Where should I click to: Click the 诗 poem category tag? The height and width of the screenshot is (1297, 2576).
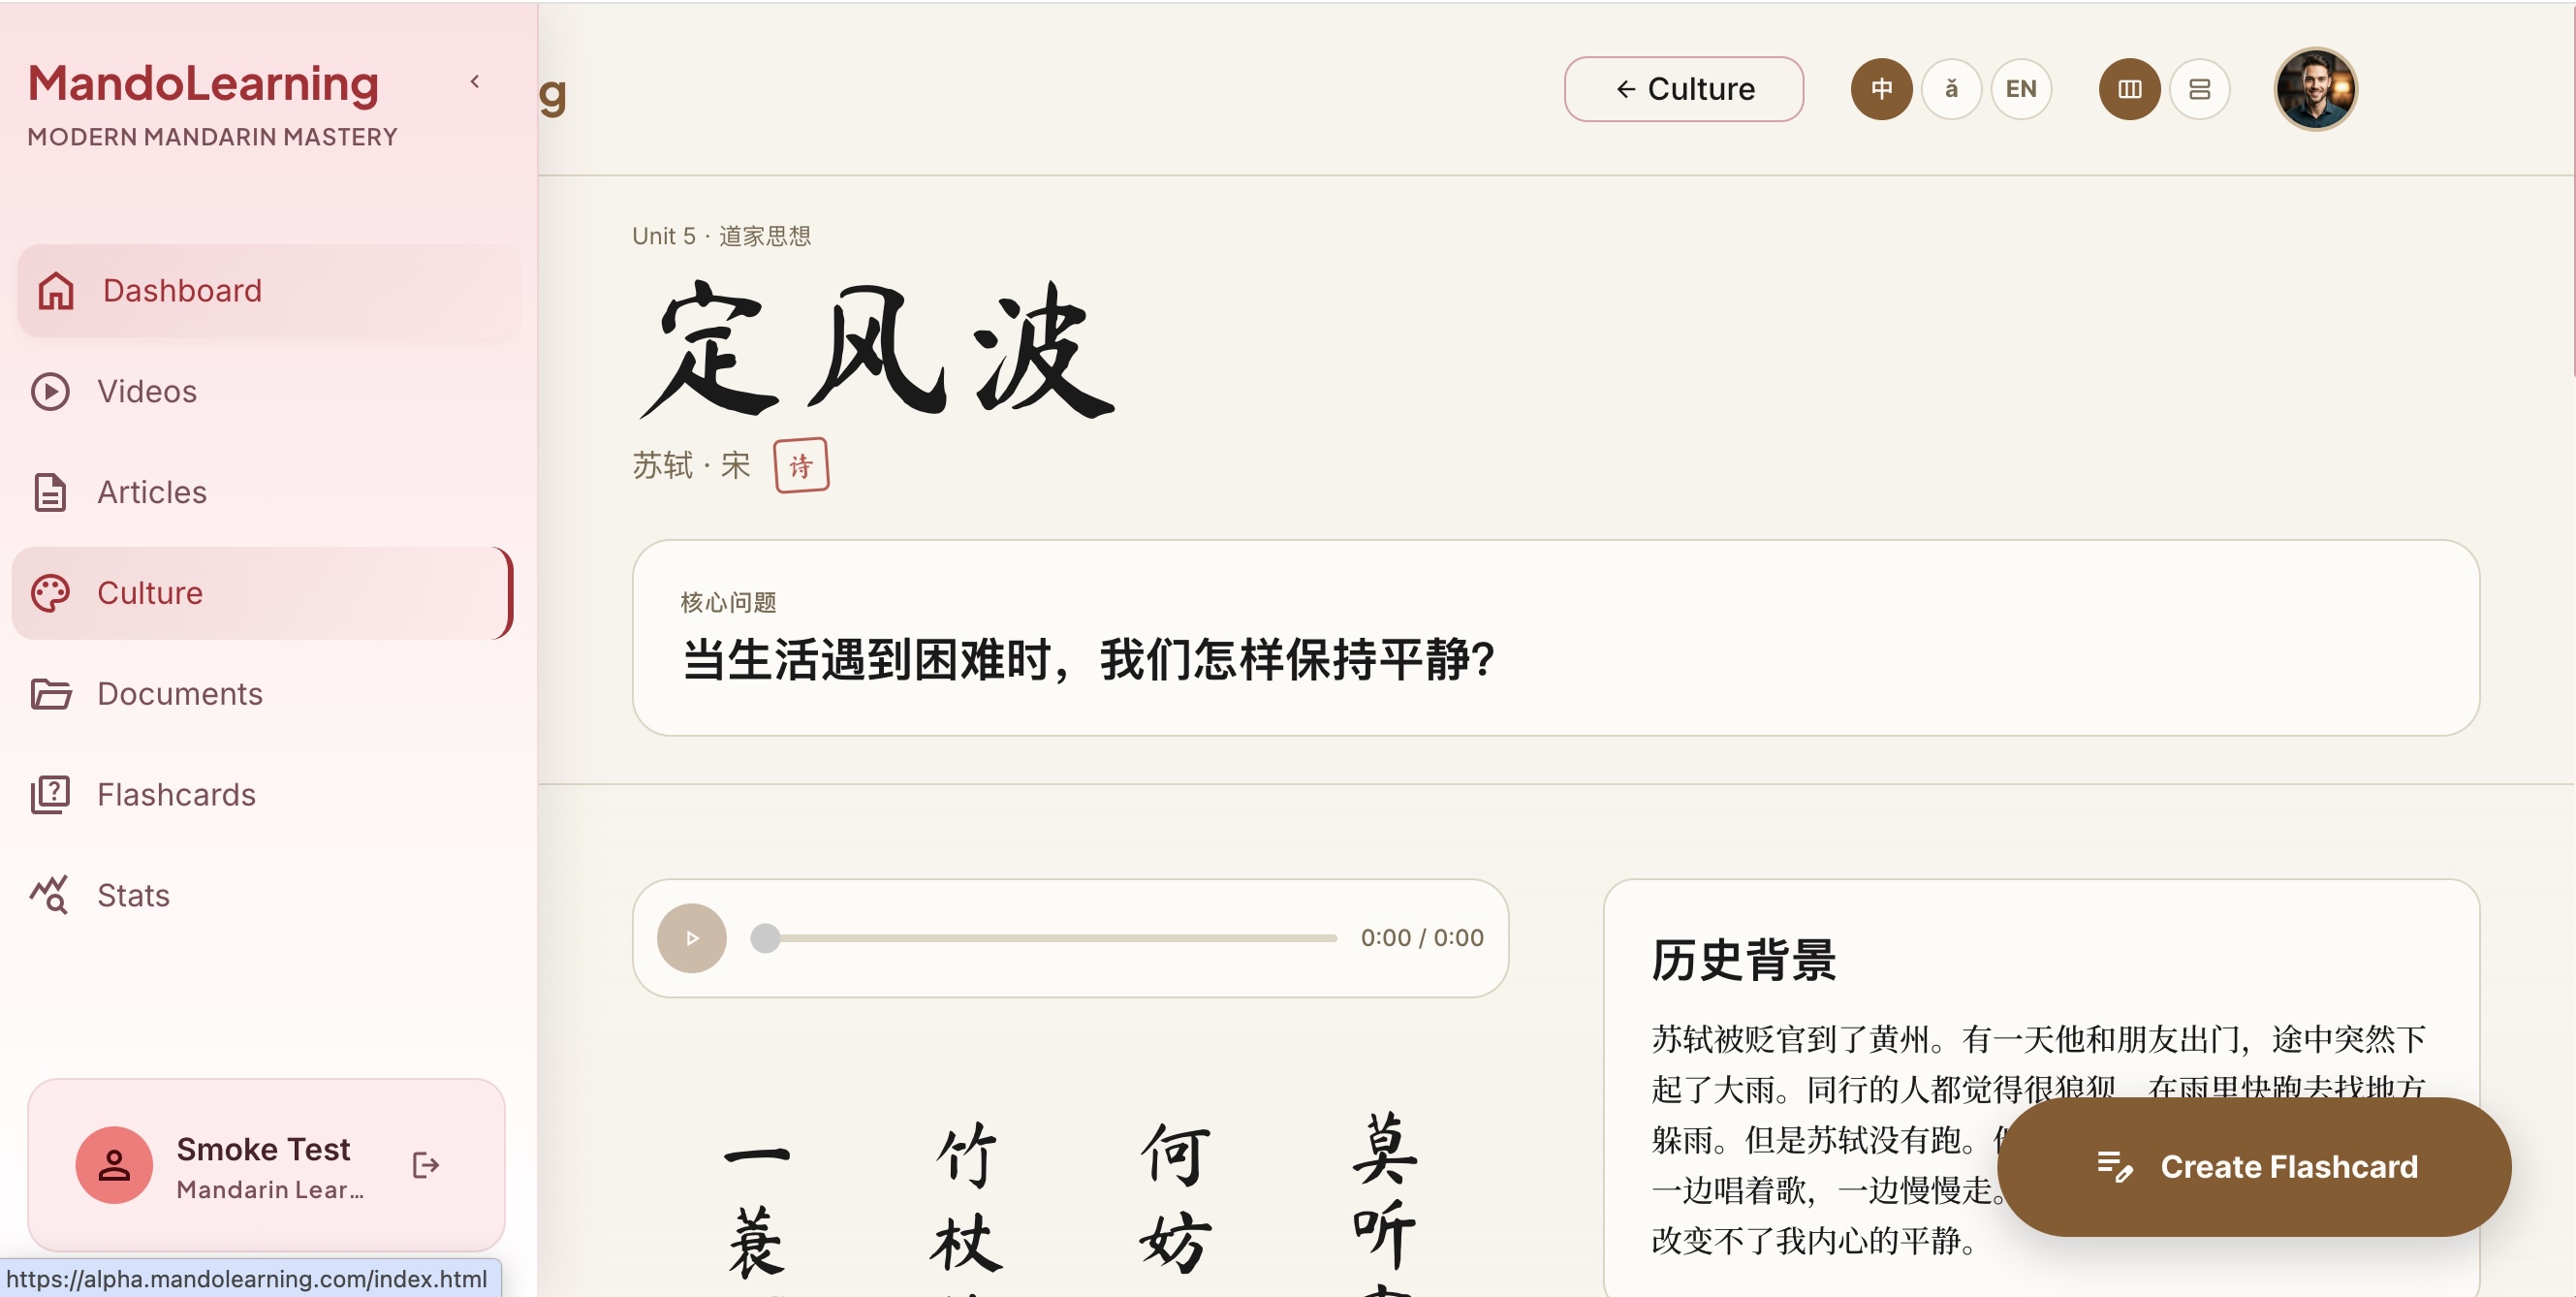[x=801, y=466]
